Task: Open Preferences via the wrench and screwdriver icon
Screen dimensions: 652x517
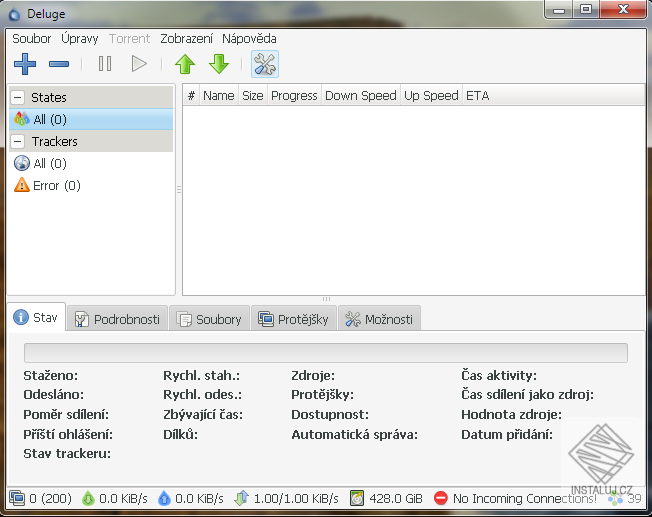Action: (265, 64)
